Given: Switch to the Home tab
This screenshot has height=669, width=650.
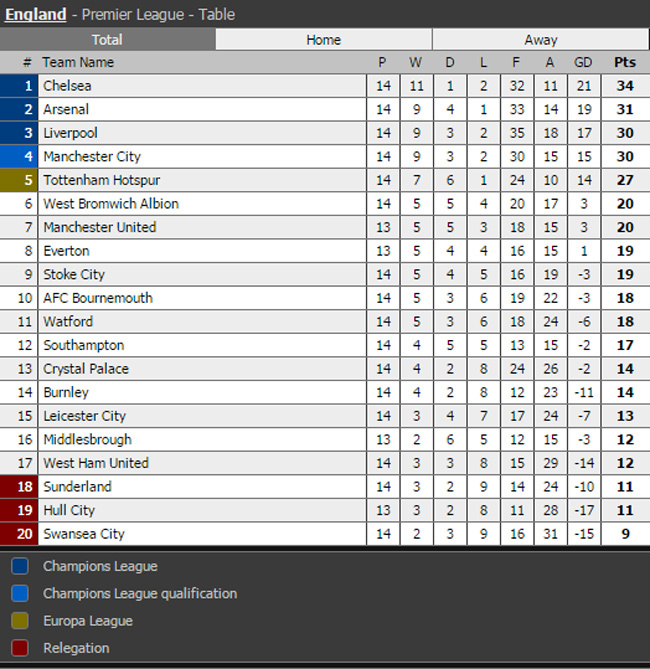Looking at the screenshot, I should tap(323, 40).
